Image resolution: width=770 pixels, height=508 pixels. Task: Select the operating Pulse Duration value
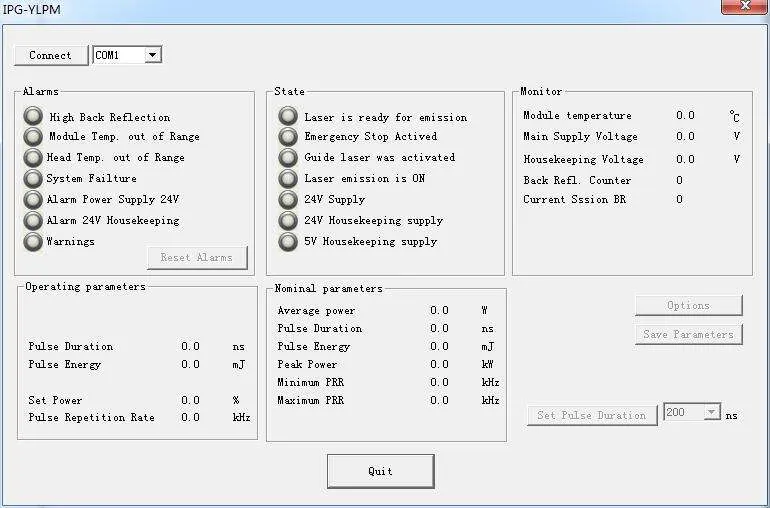click(x=190, y=346)
